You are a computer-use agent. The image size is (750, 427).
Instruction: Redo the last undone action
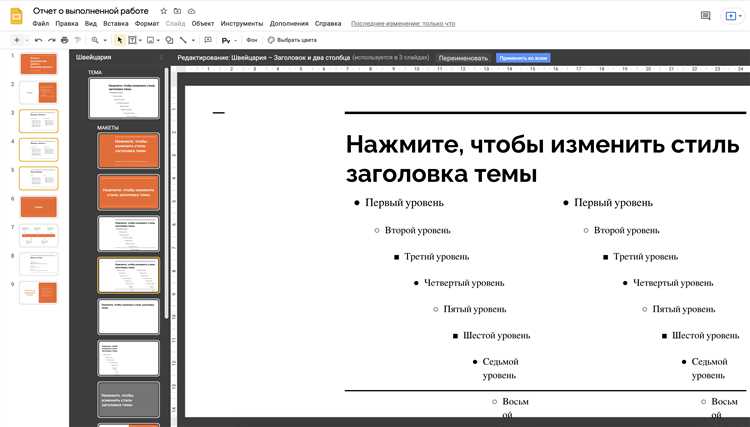tap(52, 40)
